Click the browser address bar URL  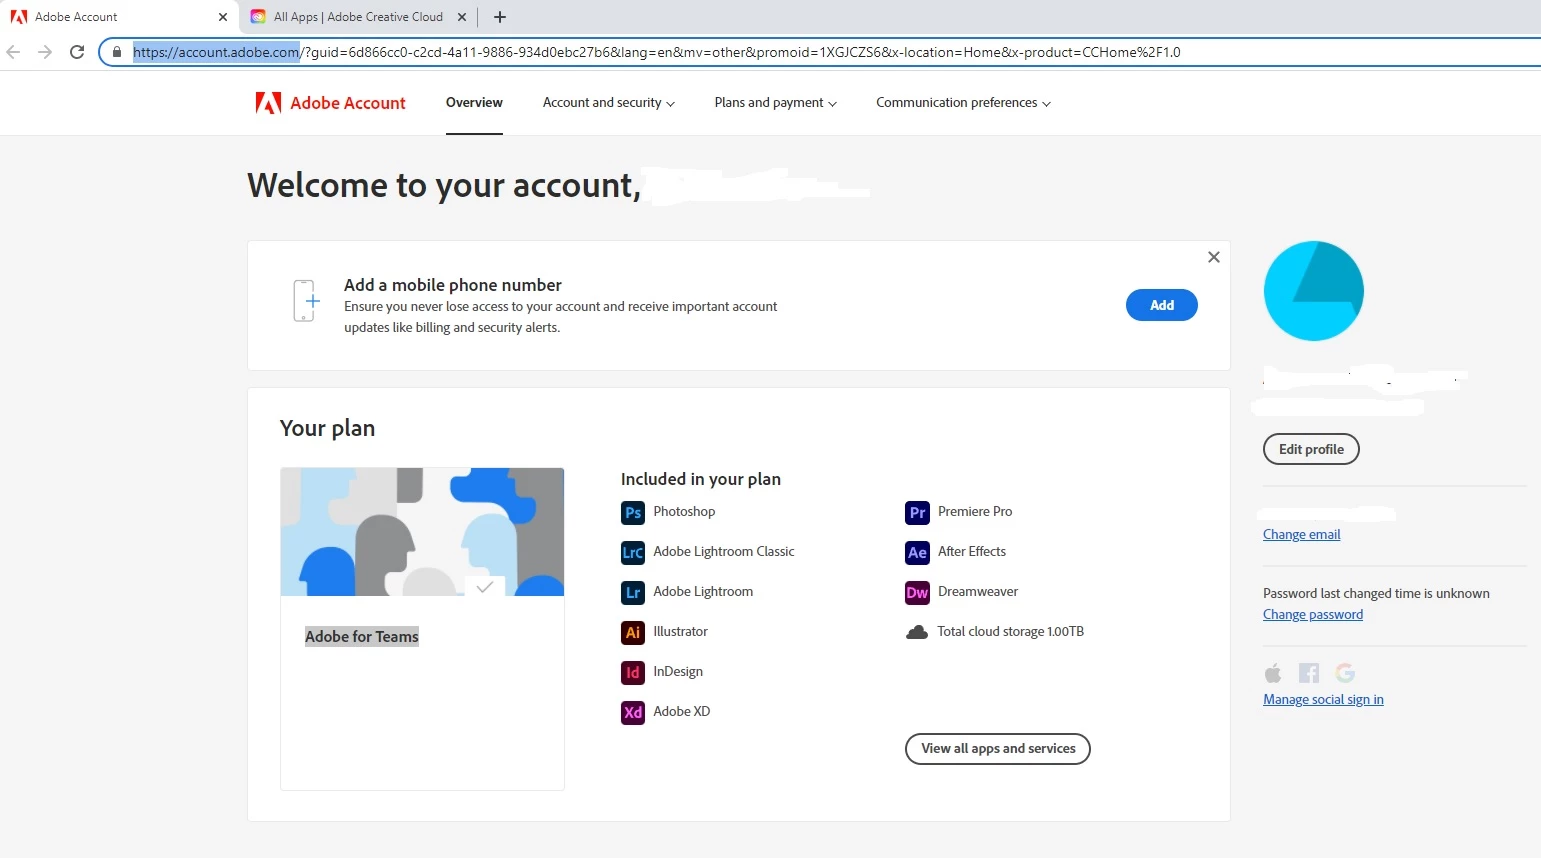click(656, 52)
